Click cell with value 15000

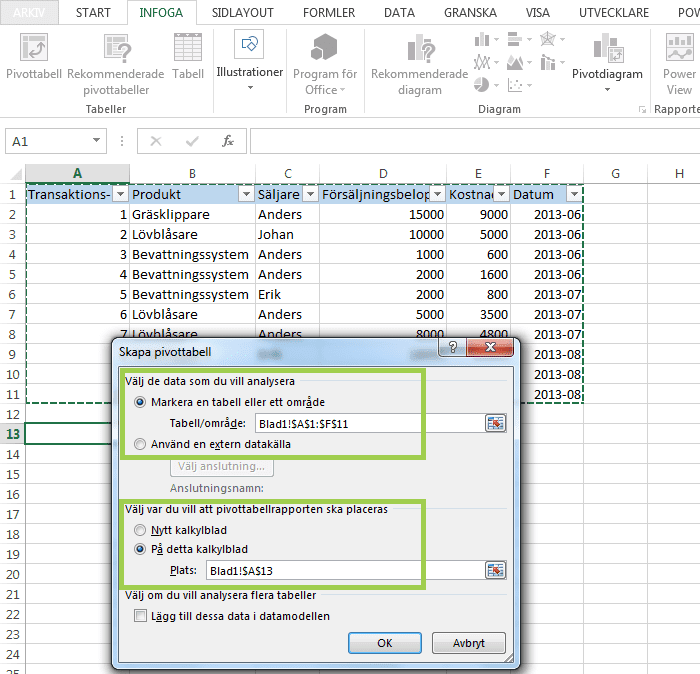point(383,214)
